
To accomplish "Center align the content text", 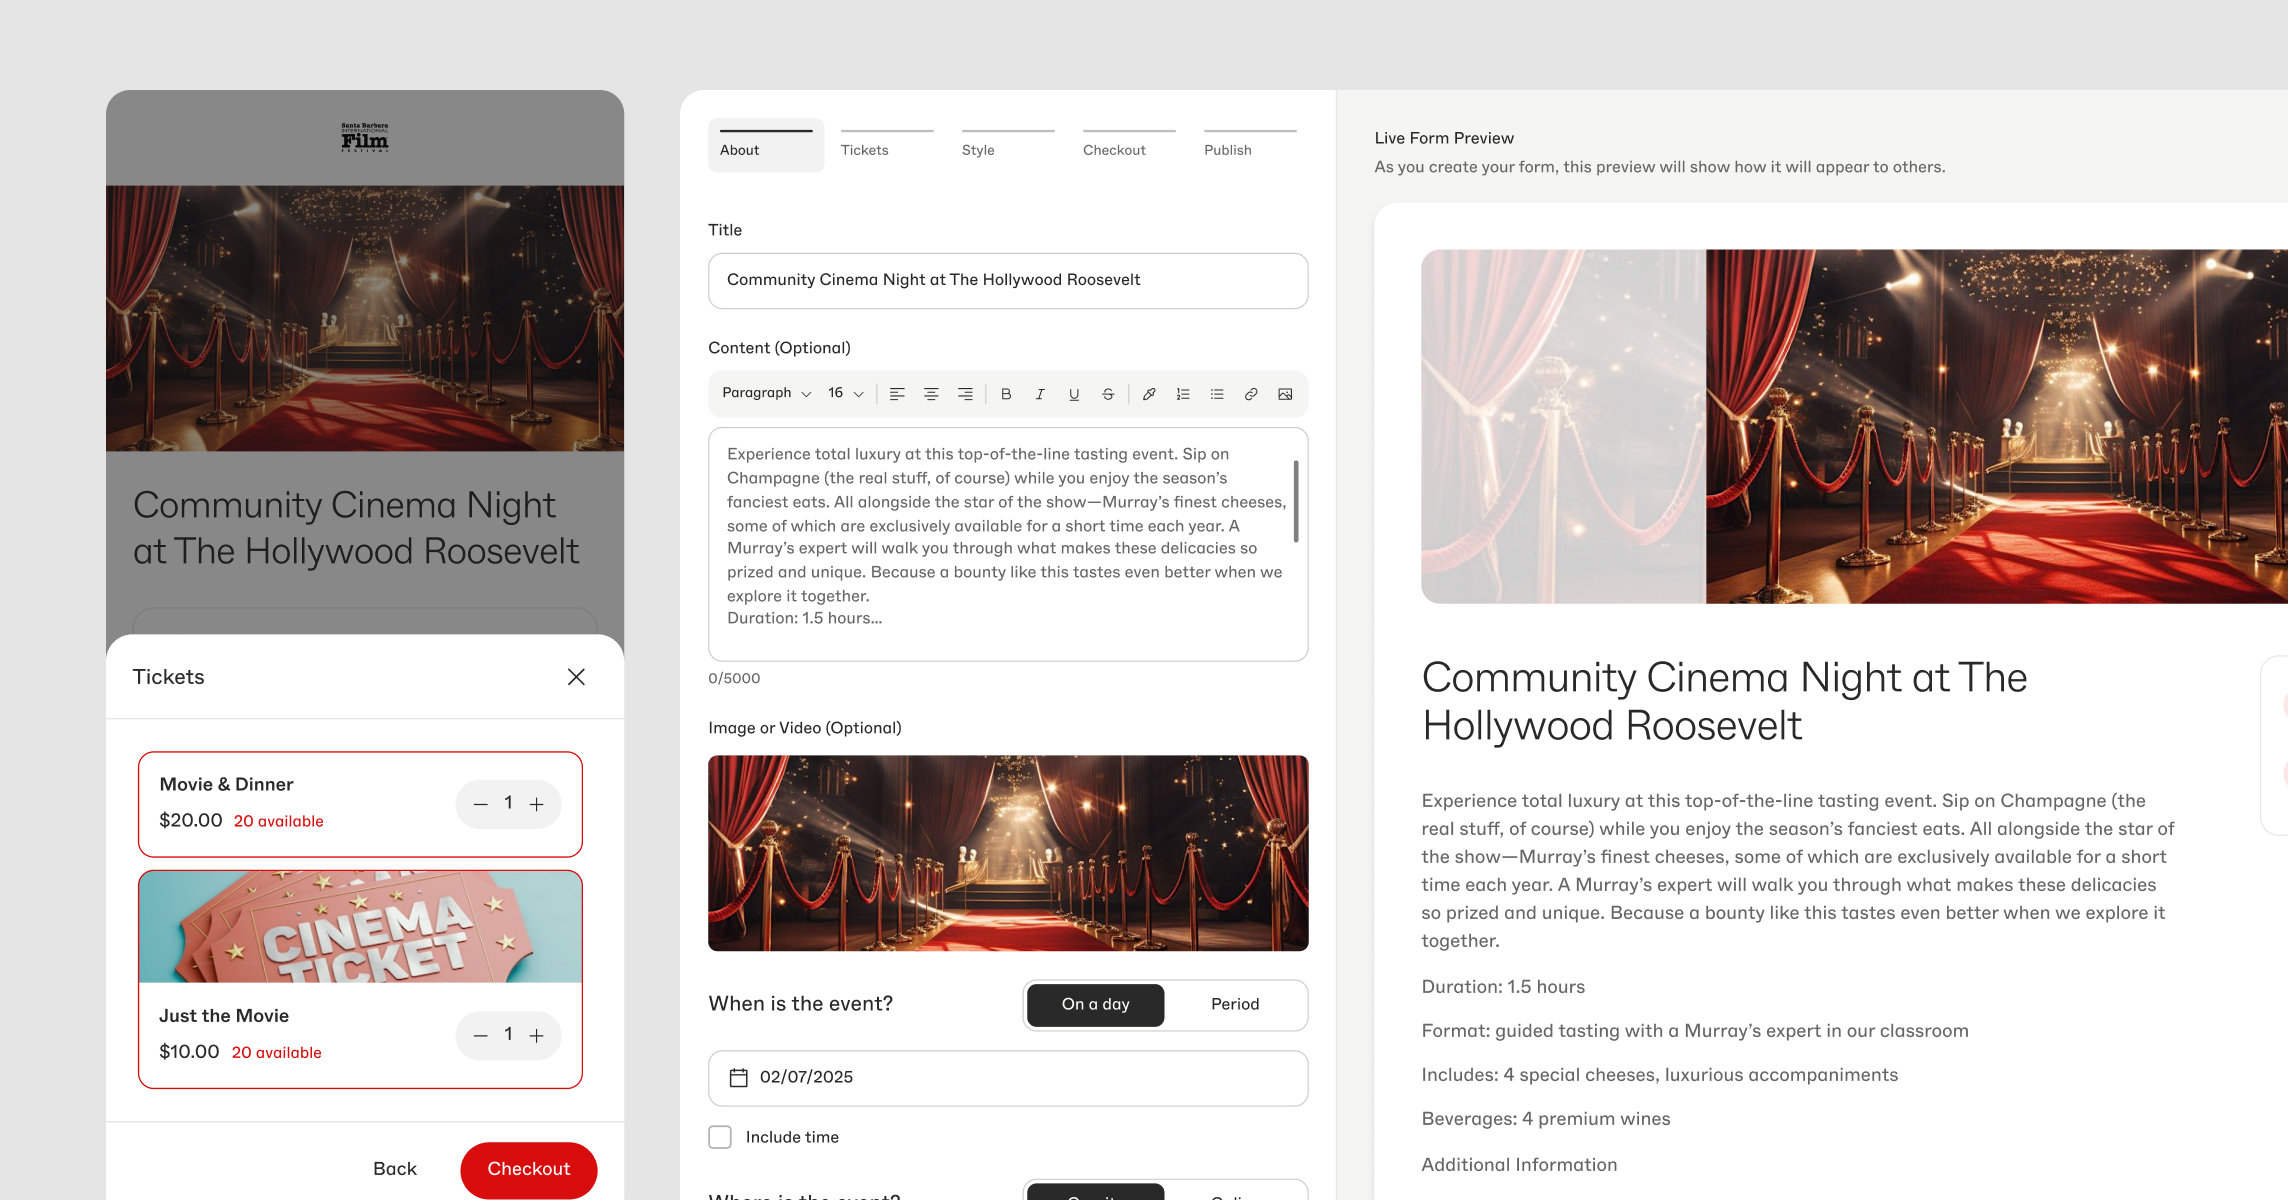I will coord(931,394).
